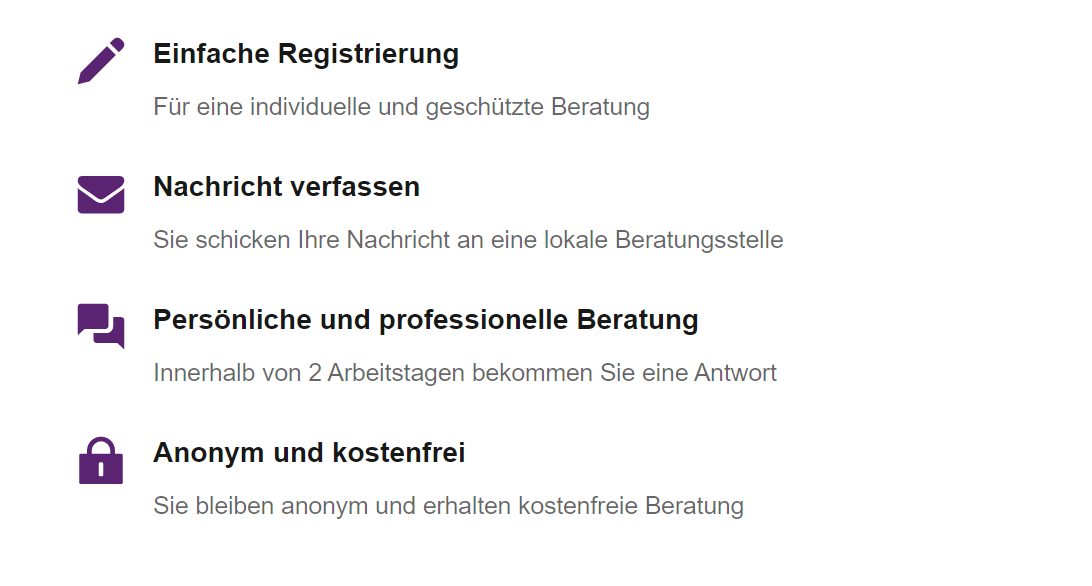Click the 'Nachricht verfassen' heading

pos(286,187)
